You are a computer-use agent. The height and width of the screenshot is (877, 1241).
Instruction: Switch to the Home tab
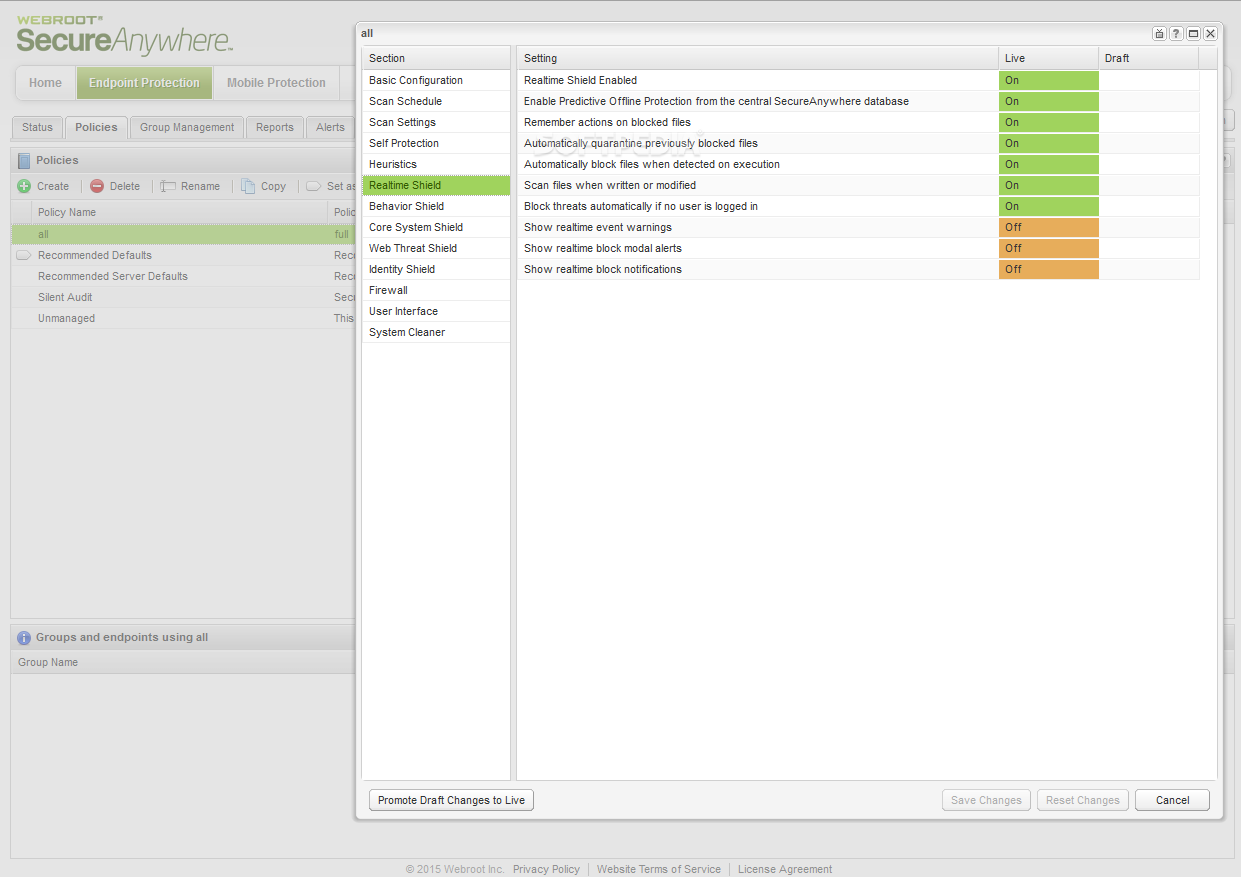[x=45, y=83]
